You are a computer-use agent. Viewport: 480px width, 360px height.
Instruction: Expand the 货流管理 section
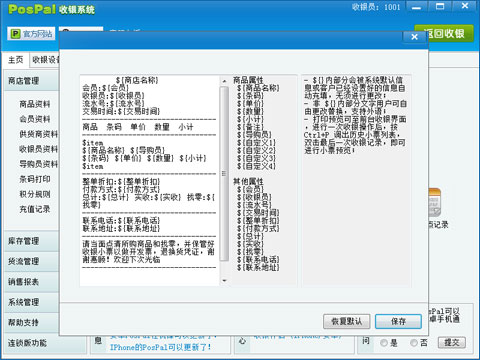(x=32, y=261)
